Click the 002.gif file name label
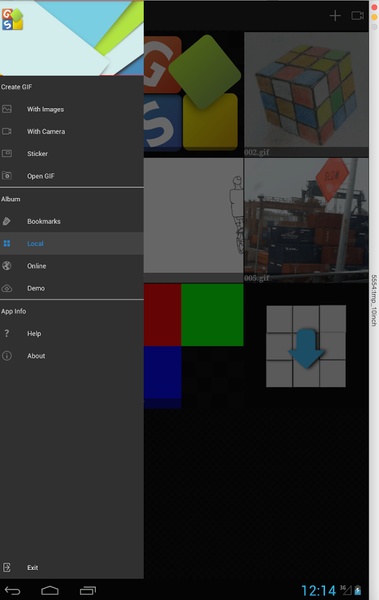Screen dimensions: 379x600 257,152
